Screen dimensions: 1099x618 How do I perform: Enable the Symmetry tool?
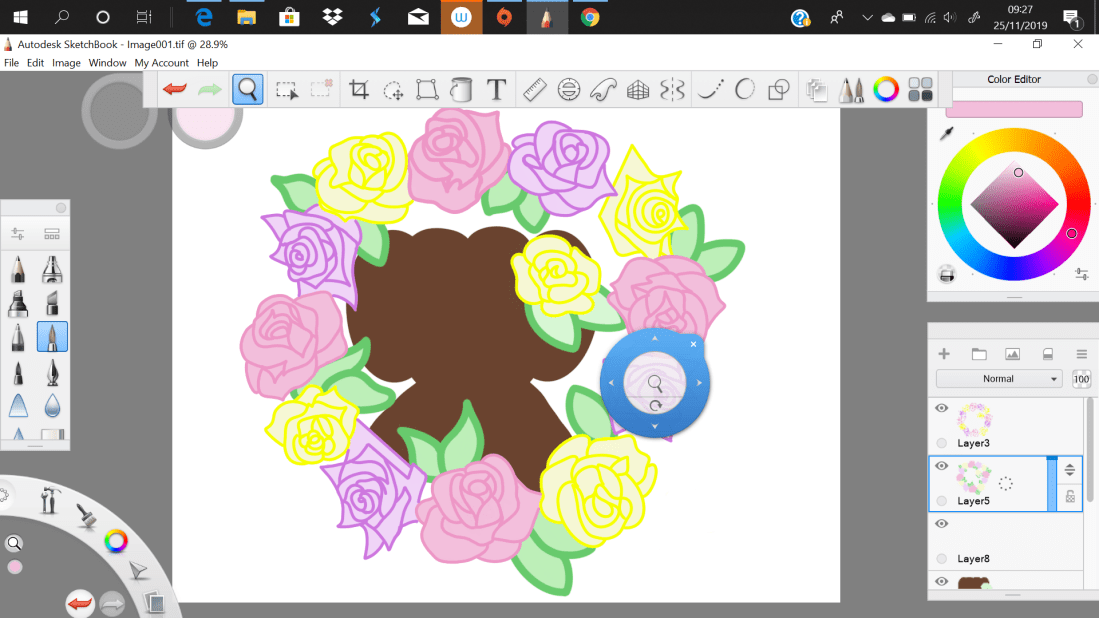click(672, 90)
